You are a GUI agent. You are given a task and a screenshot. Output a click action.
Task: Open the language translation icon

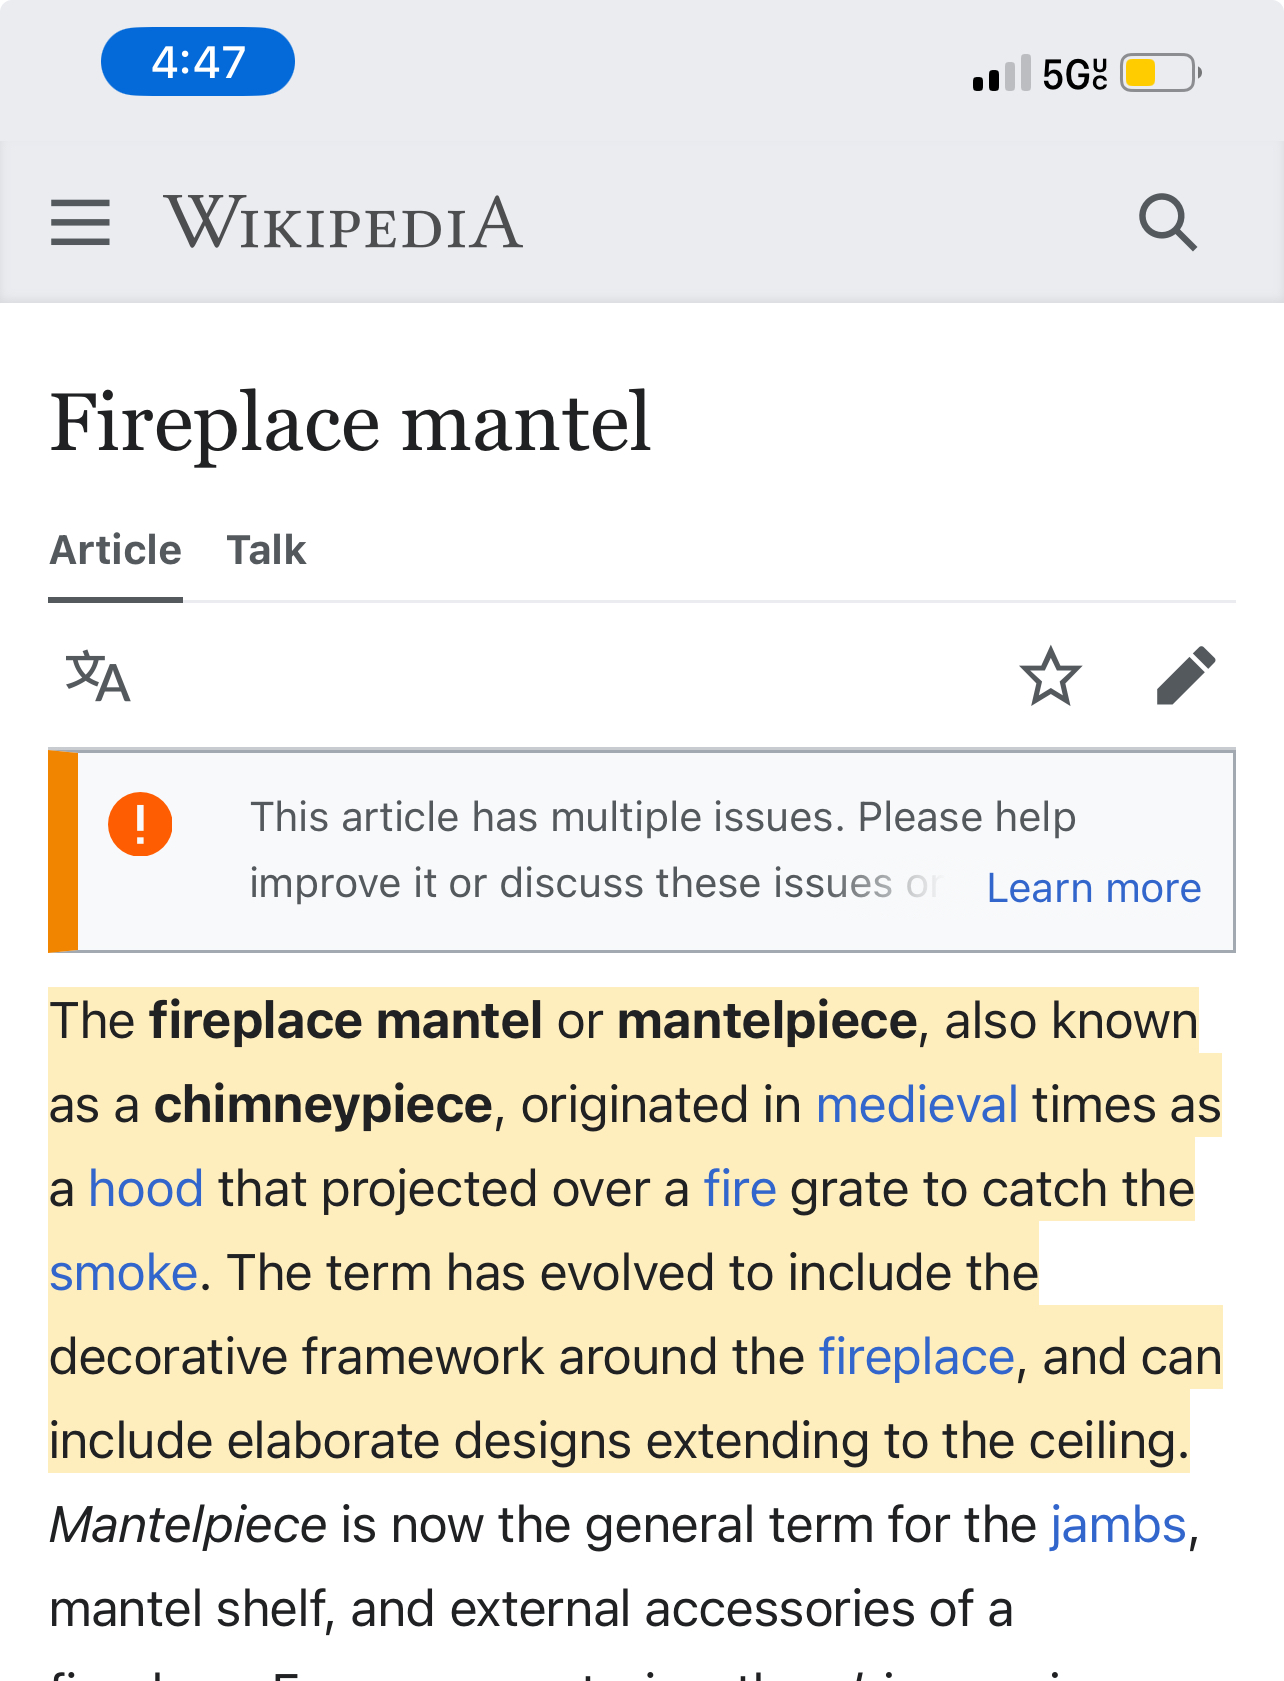click(98, 677)
